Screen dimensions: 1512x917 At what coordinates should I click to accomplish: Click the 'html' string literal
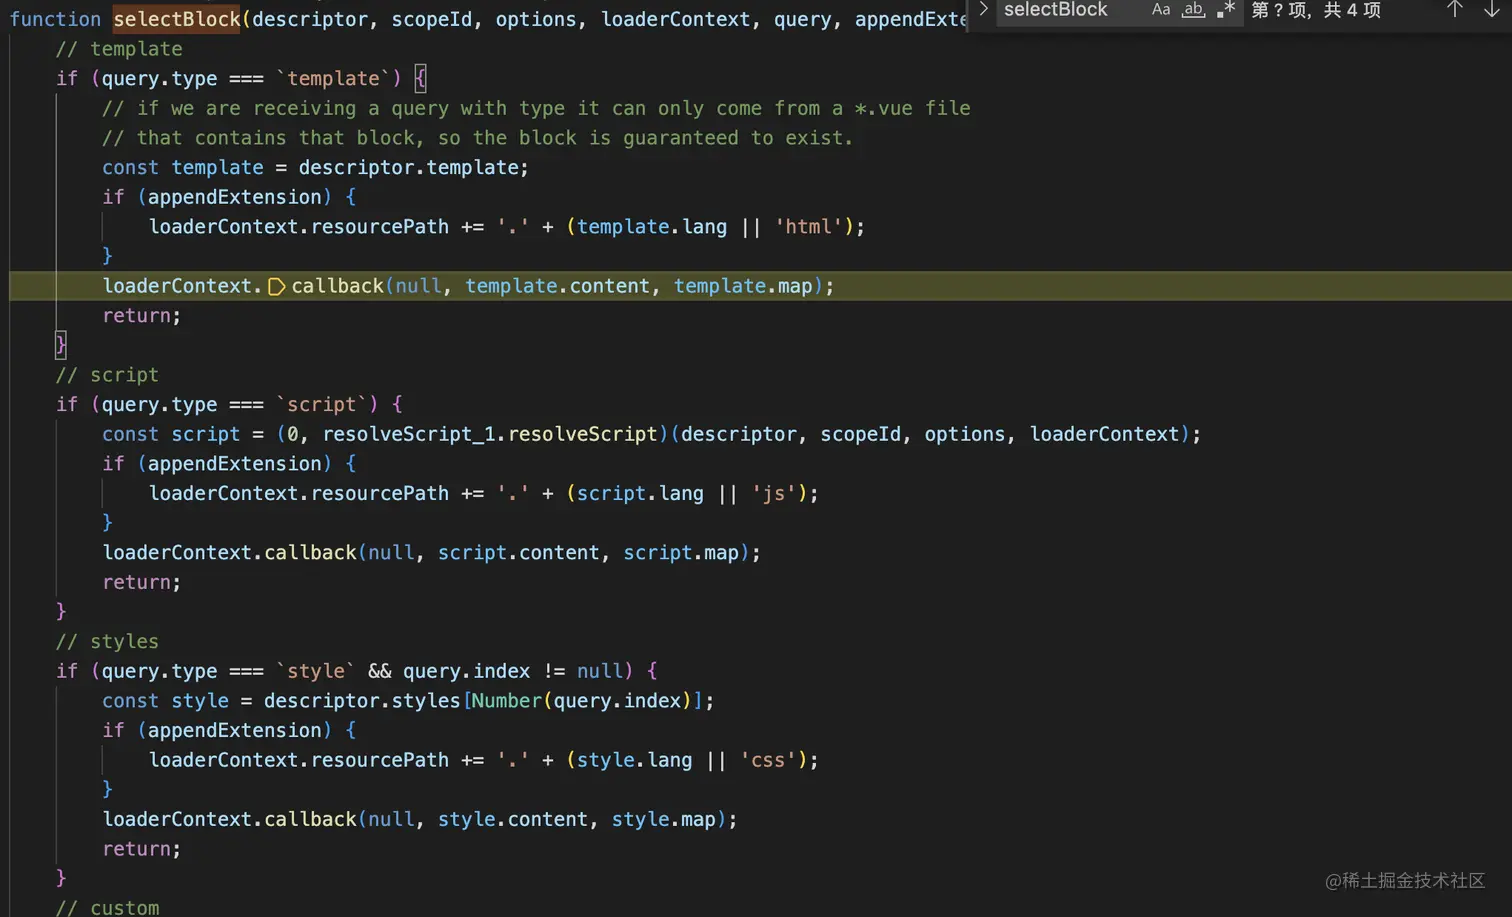coord(809,227)
